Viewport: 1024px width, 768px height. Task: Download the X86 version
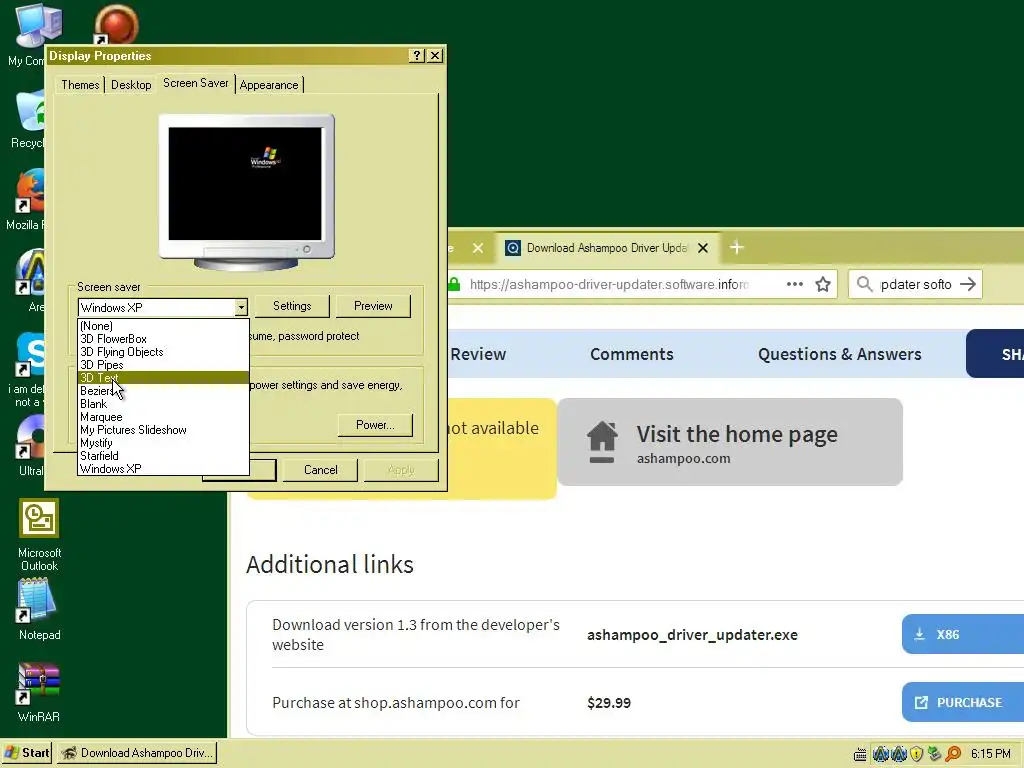[963, 634]
